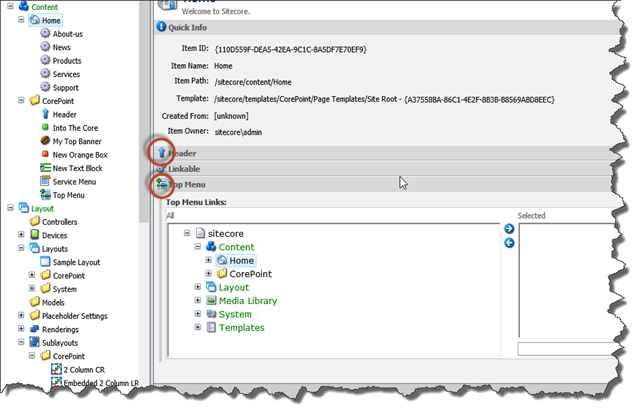Viewport: 640px width, 415px height.
Task: Click the Sublayouts icon in tree
Action: [35, 342]
